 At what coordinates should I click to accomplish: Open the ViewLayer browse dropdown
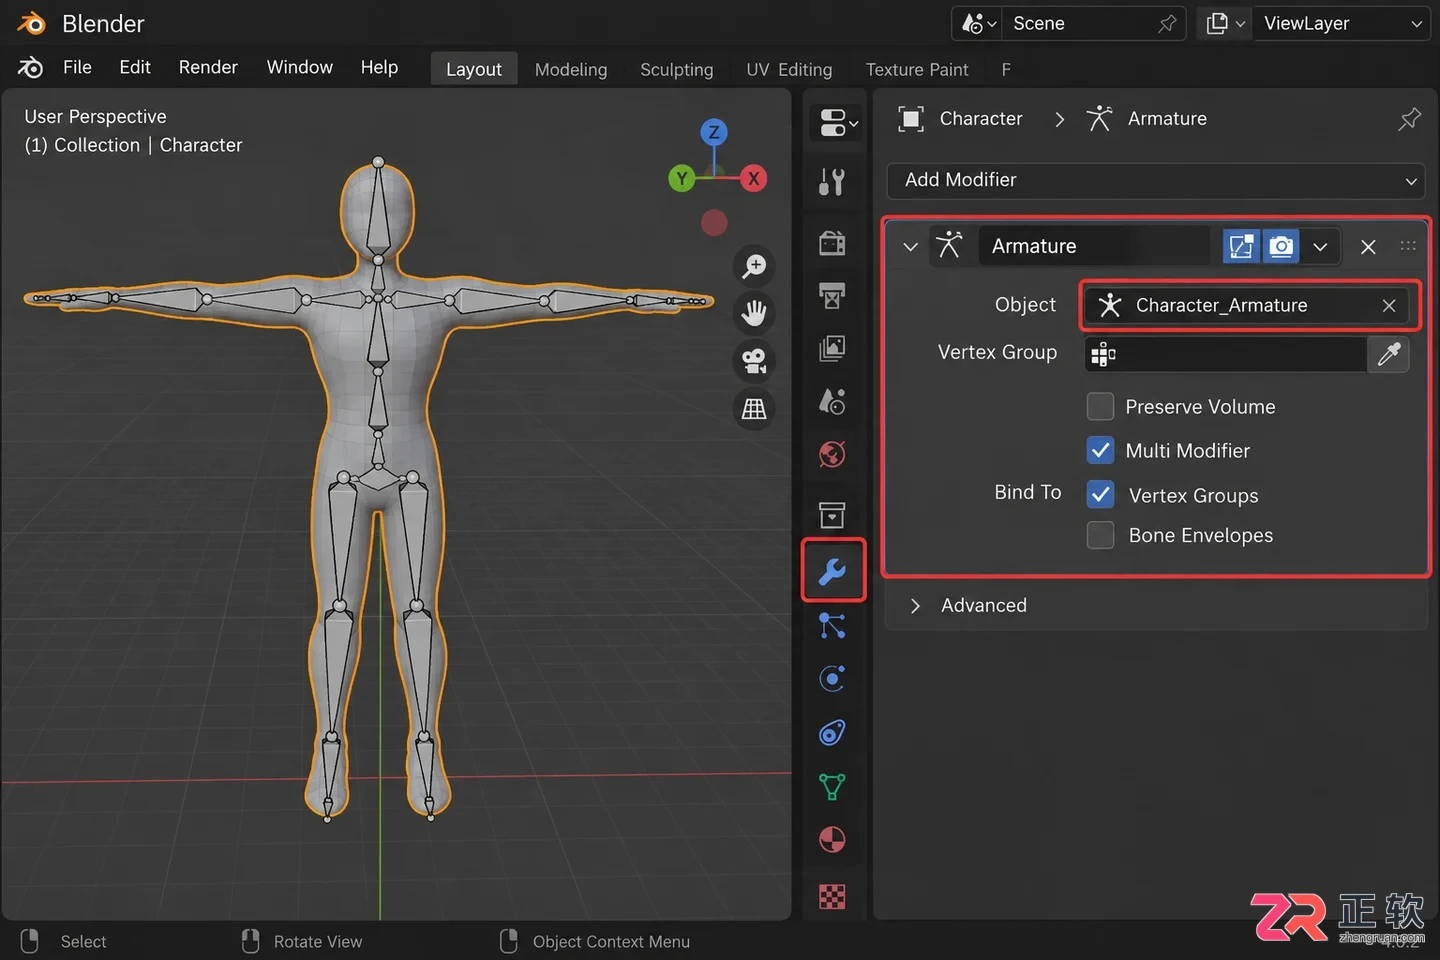click(x=1225, y=23)
